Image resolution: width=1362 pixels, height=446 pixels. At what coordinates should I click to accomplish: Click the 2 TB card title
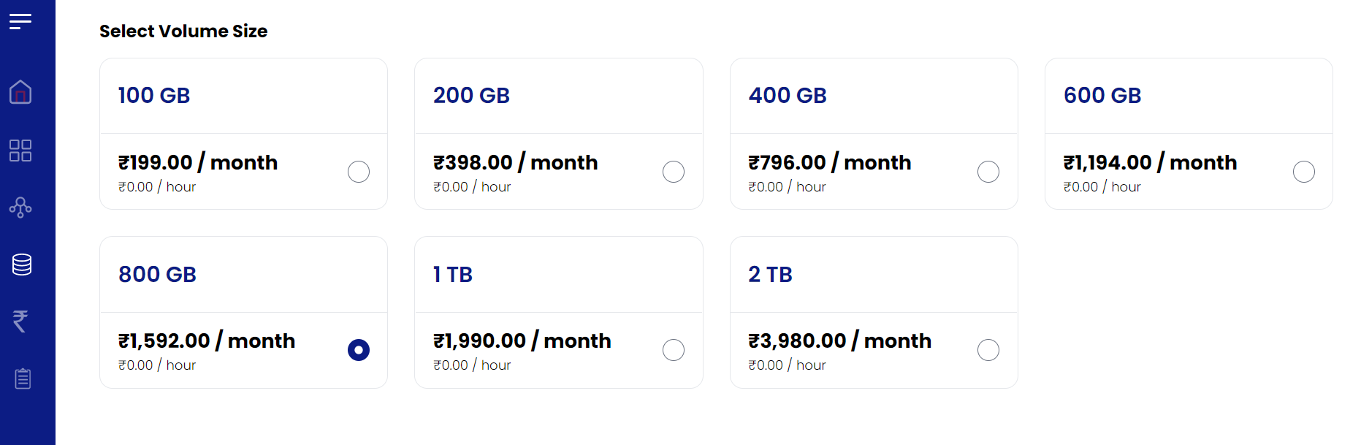click(x=770, y=275)
